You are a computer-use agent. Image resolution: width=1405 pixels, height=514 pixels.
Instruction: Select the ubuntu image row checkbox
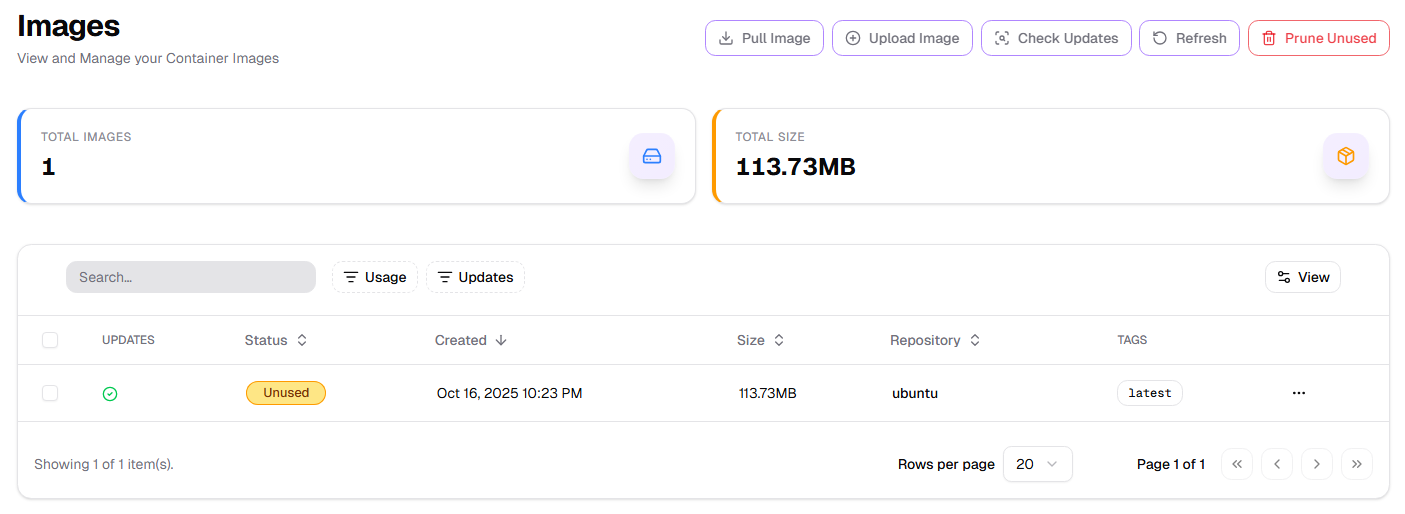coord(50,393)
